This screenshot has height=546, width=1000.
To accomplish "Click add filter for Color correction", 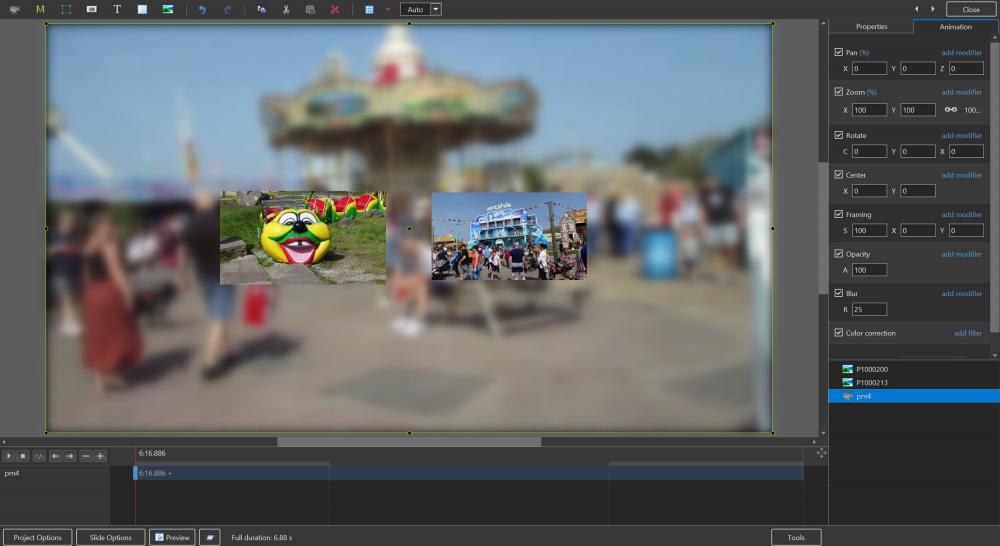I will point(967,333).
